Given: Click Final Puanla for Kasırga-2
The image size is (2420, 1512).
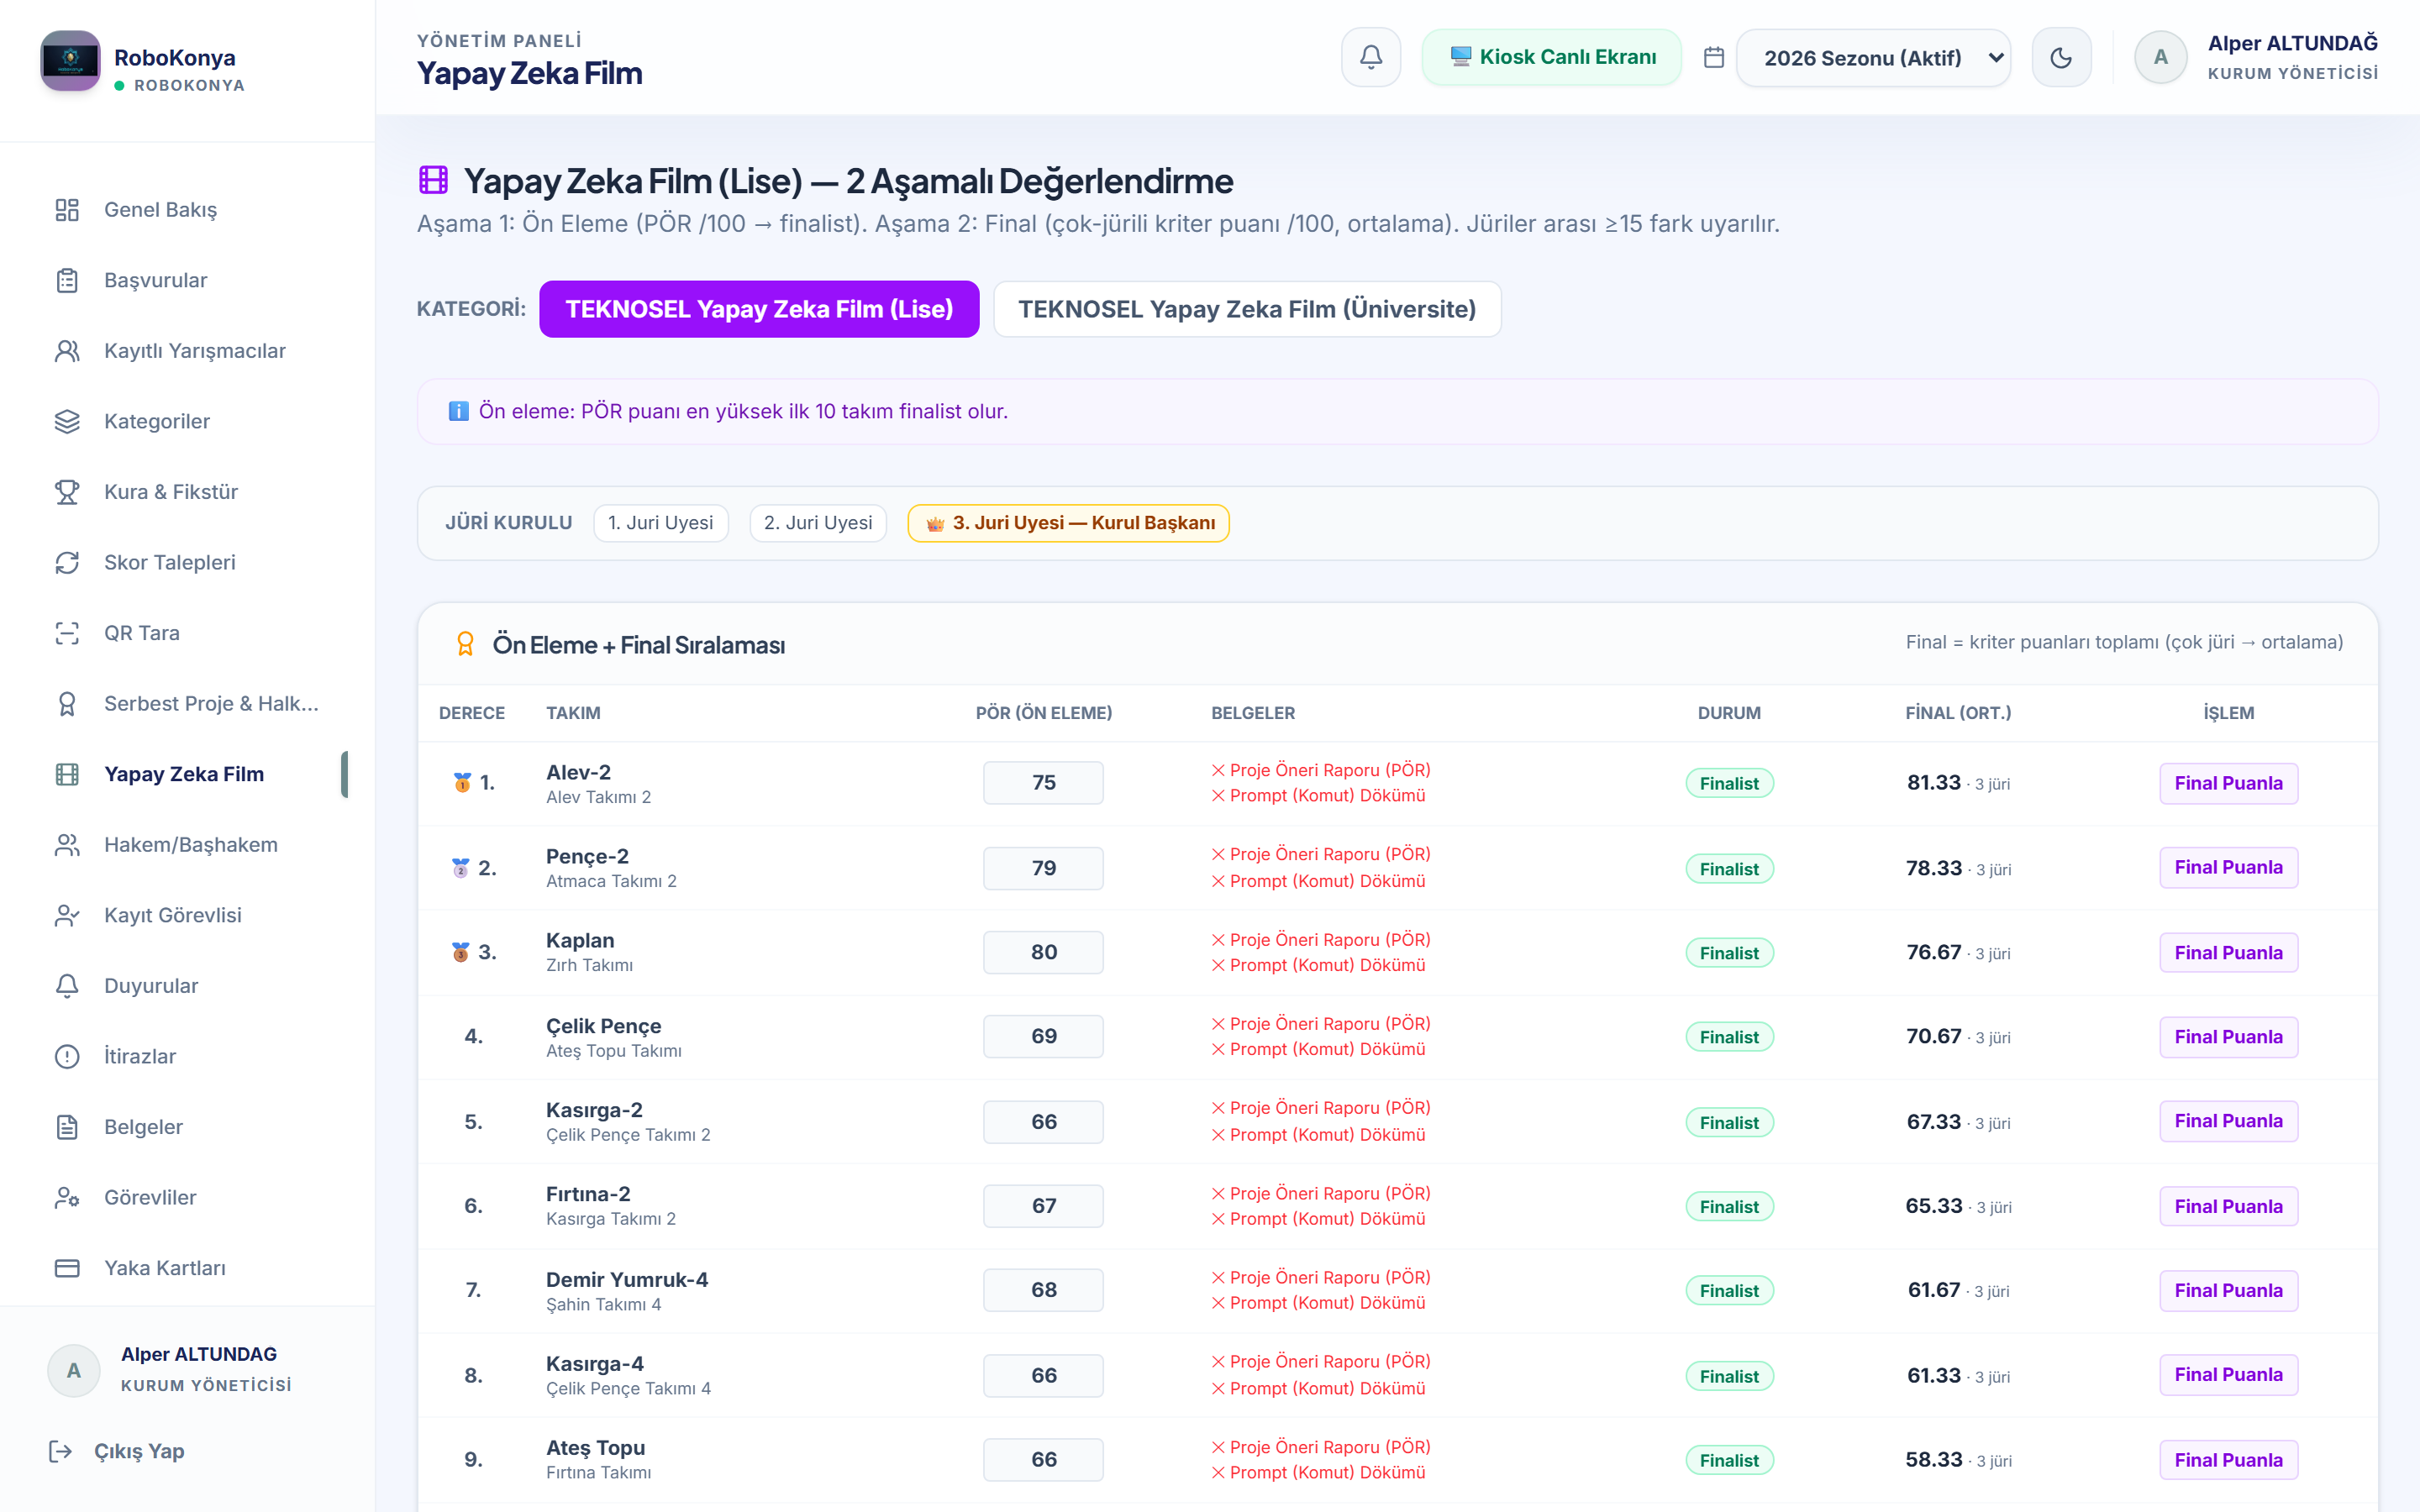Looking at the screenshot, I should [x=2228, y=1121].
